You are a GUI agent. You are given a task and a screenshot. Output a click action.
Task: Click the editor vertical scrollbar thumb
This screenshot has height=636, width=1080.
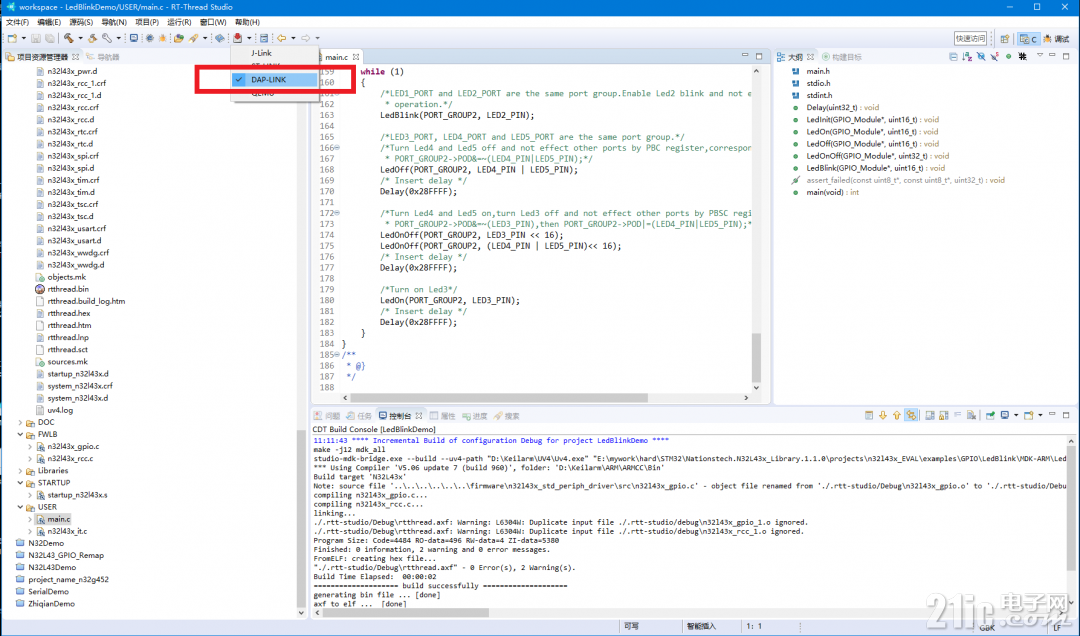pyautogui.click(x=756, y=358)
